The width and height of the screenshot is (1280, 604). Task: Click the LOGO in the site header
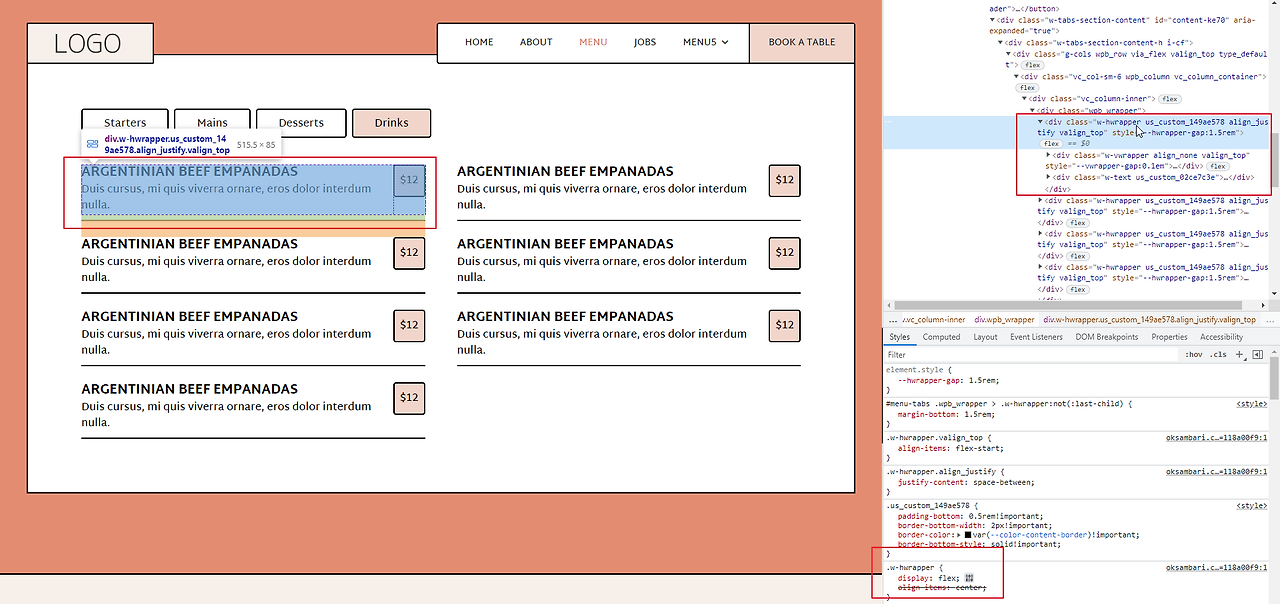pos(88,43)
